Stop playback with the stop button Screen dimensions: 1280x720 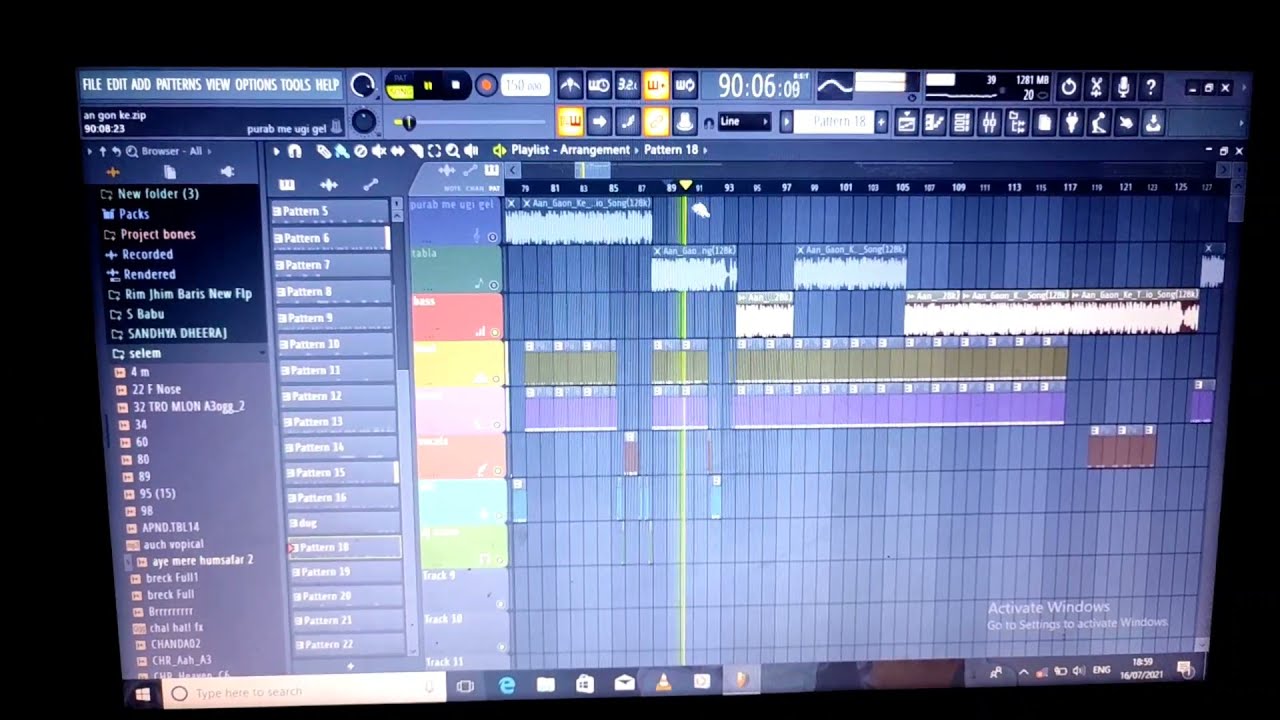click(455, 86)
